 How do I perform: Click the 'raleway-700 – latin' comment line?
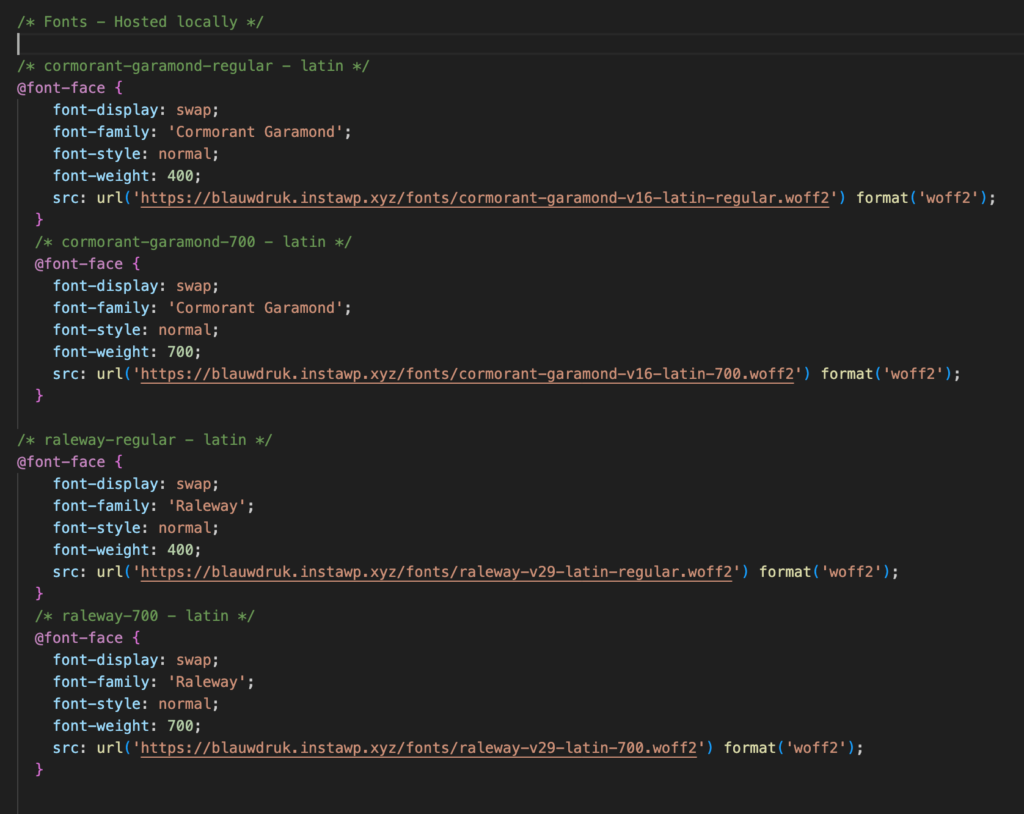(x=144, y=616)
